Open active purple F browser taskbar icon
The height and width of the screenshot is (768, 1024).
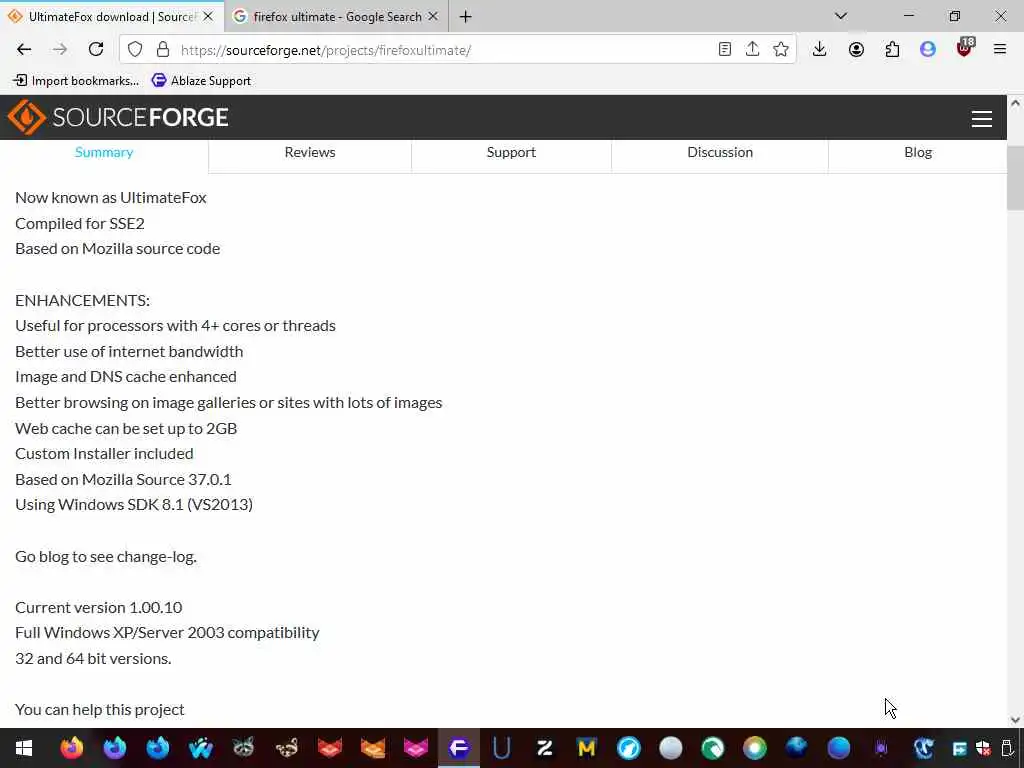pyautogui.click(x=458, y=748)
